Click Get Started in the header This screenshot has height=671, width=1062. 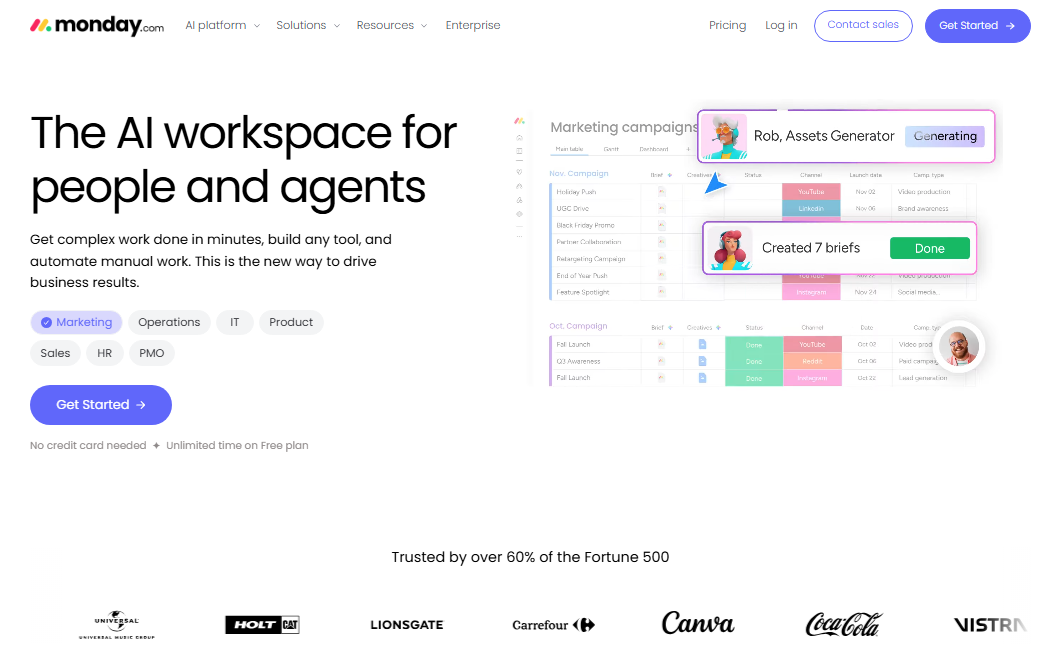(x=977, y=26)
